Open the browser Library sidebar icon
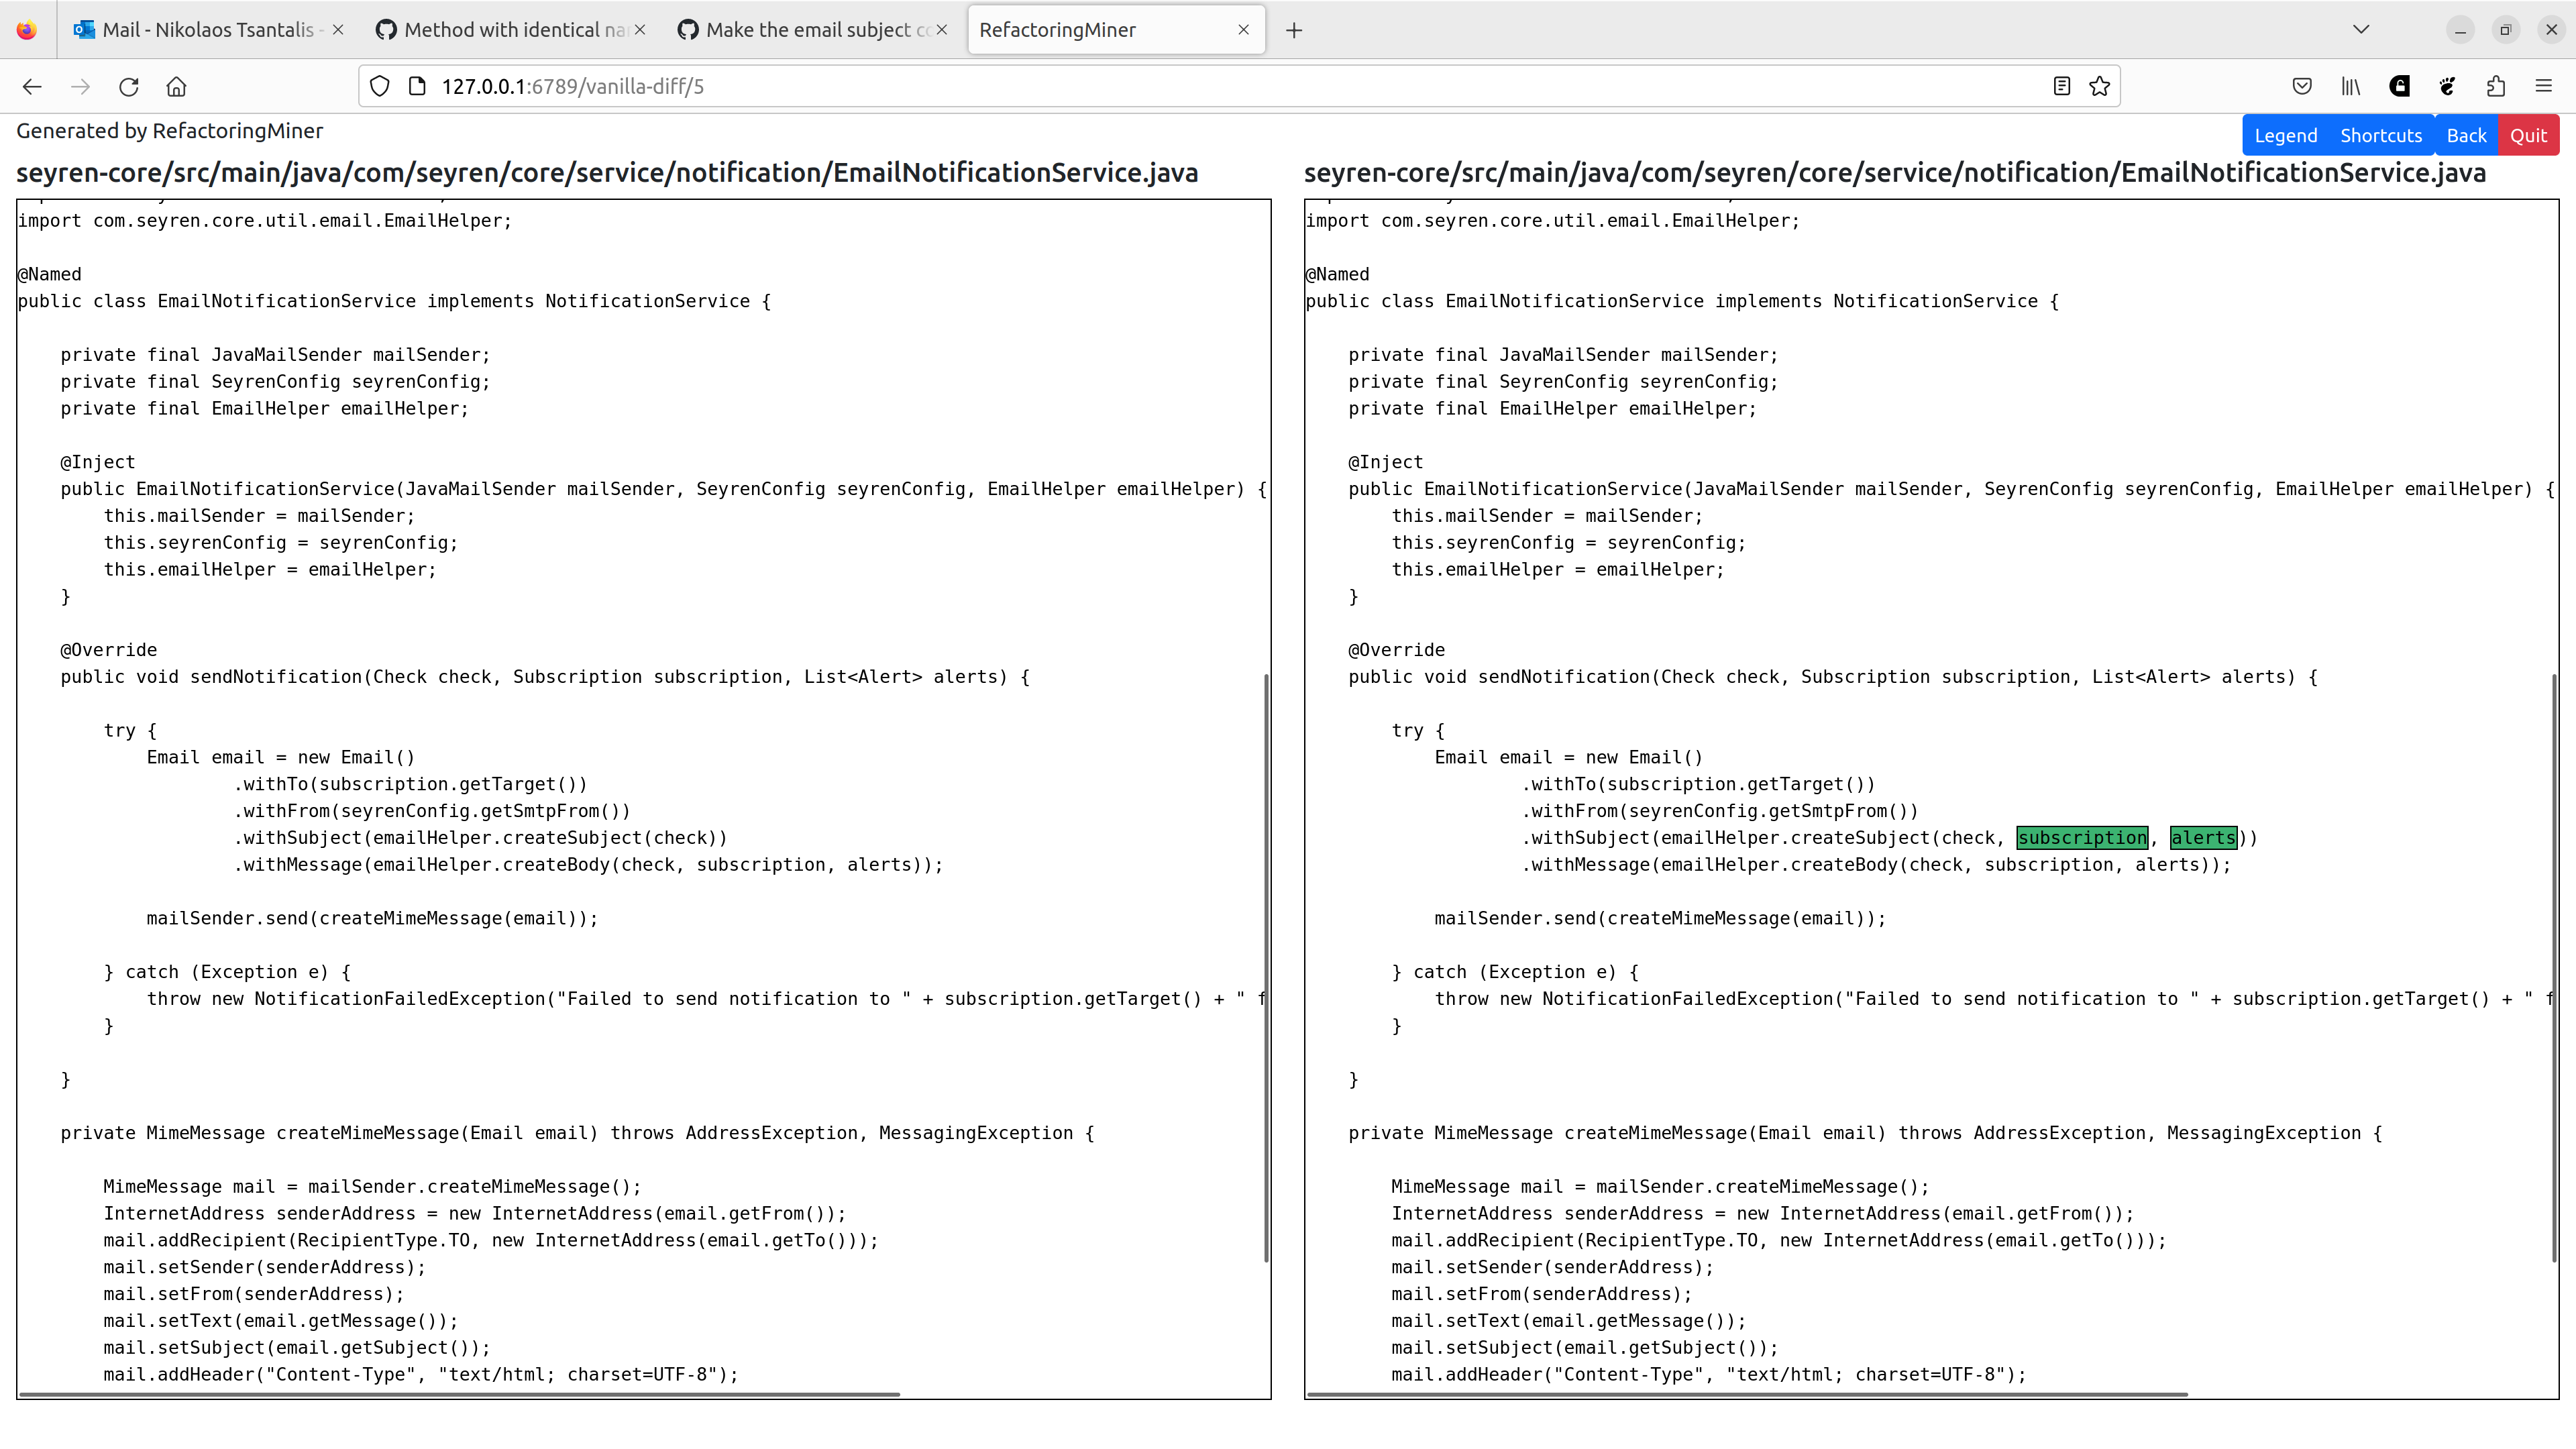This screenshot has width=2576, height=1449. (2350, 86)
